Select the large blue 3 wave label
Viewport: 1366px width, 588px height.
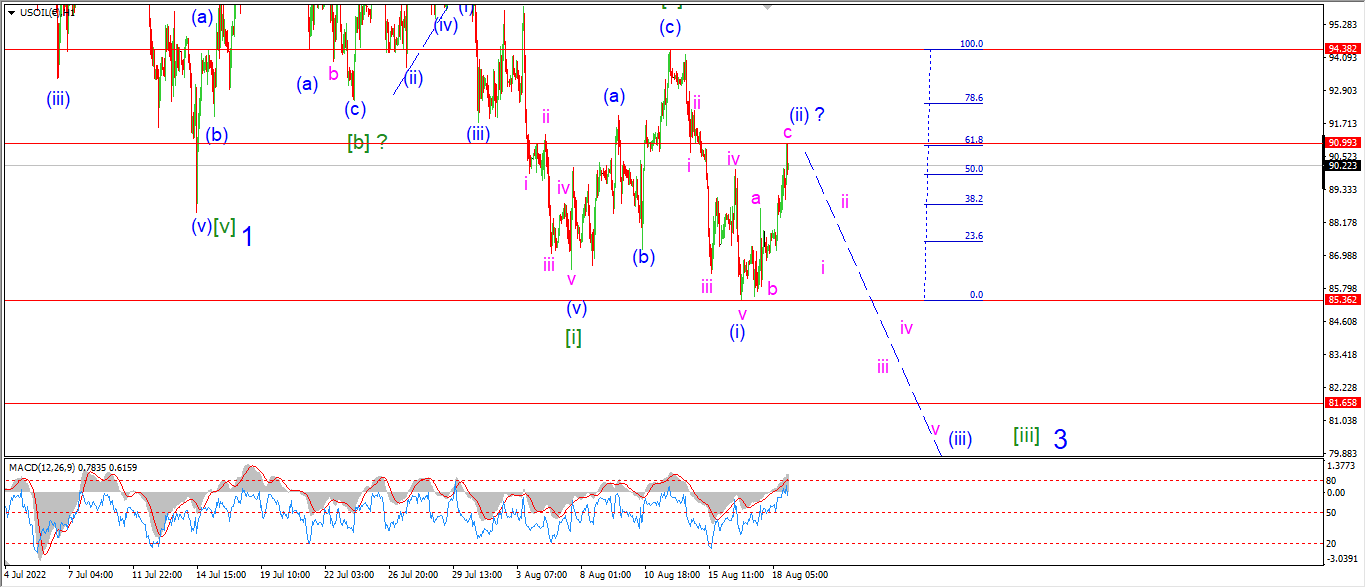(1060, 439)
